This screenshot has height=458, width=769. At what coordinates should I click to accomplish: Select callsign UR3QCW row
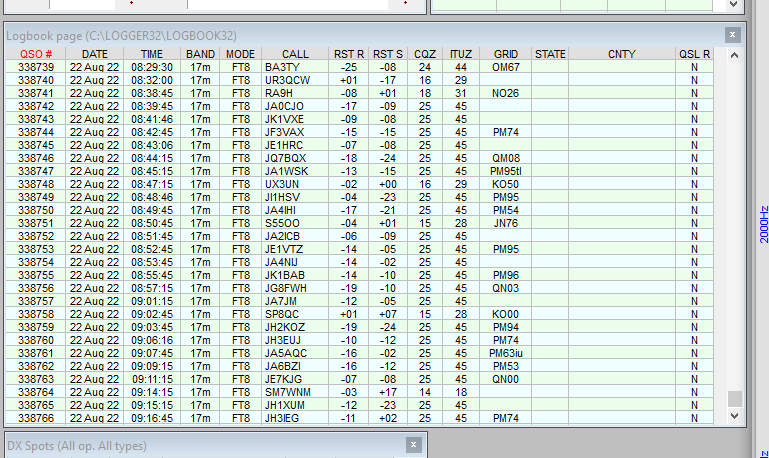tap(295, 80)
